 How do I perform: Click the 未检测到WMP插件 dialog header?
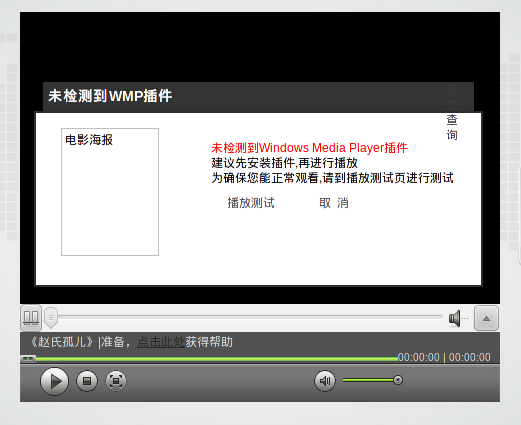click(x=258, y=97)
